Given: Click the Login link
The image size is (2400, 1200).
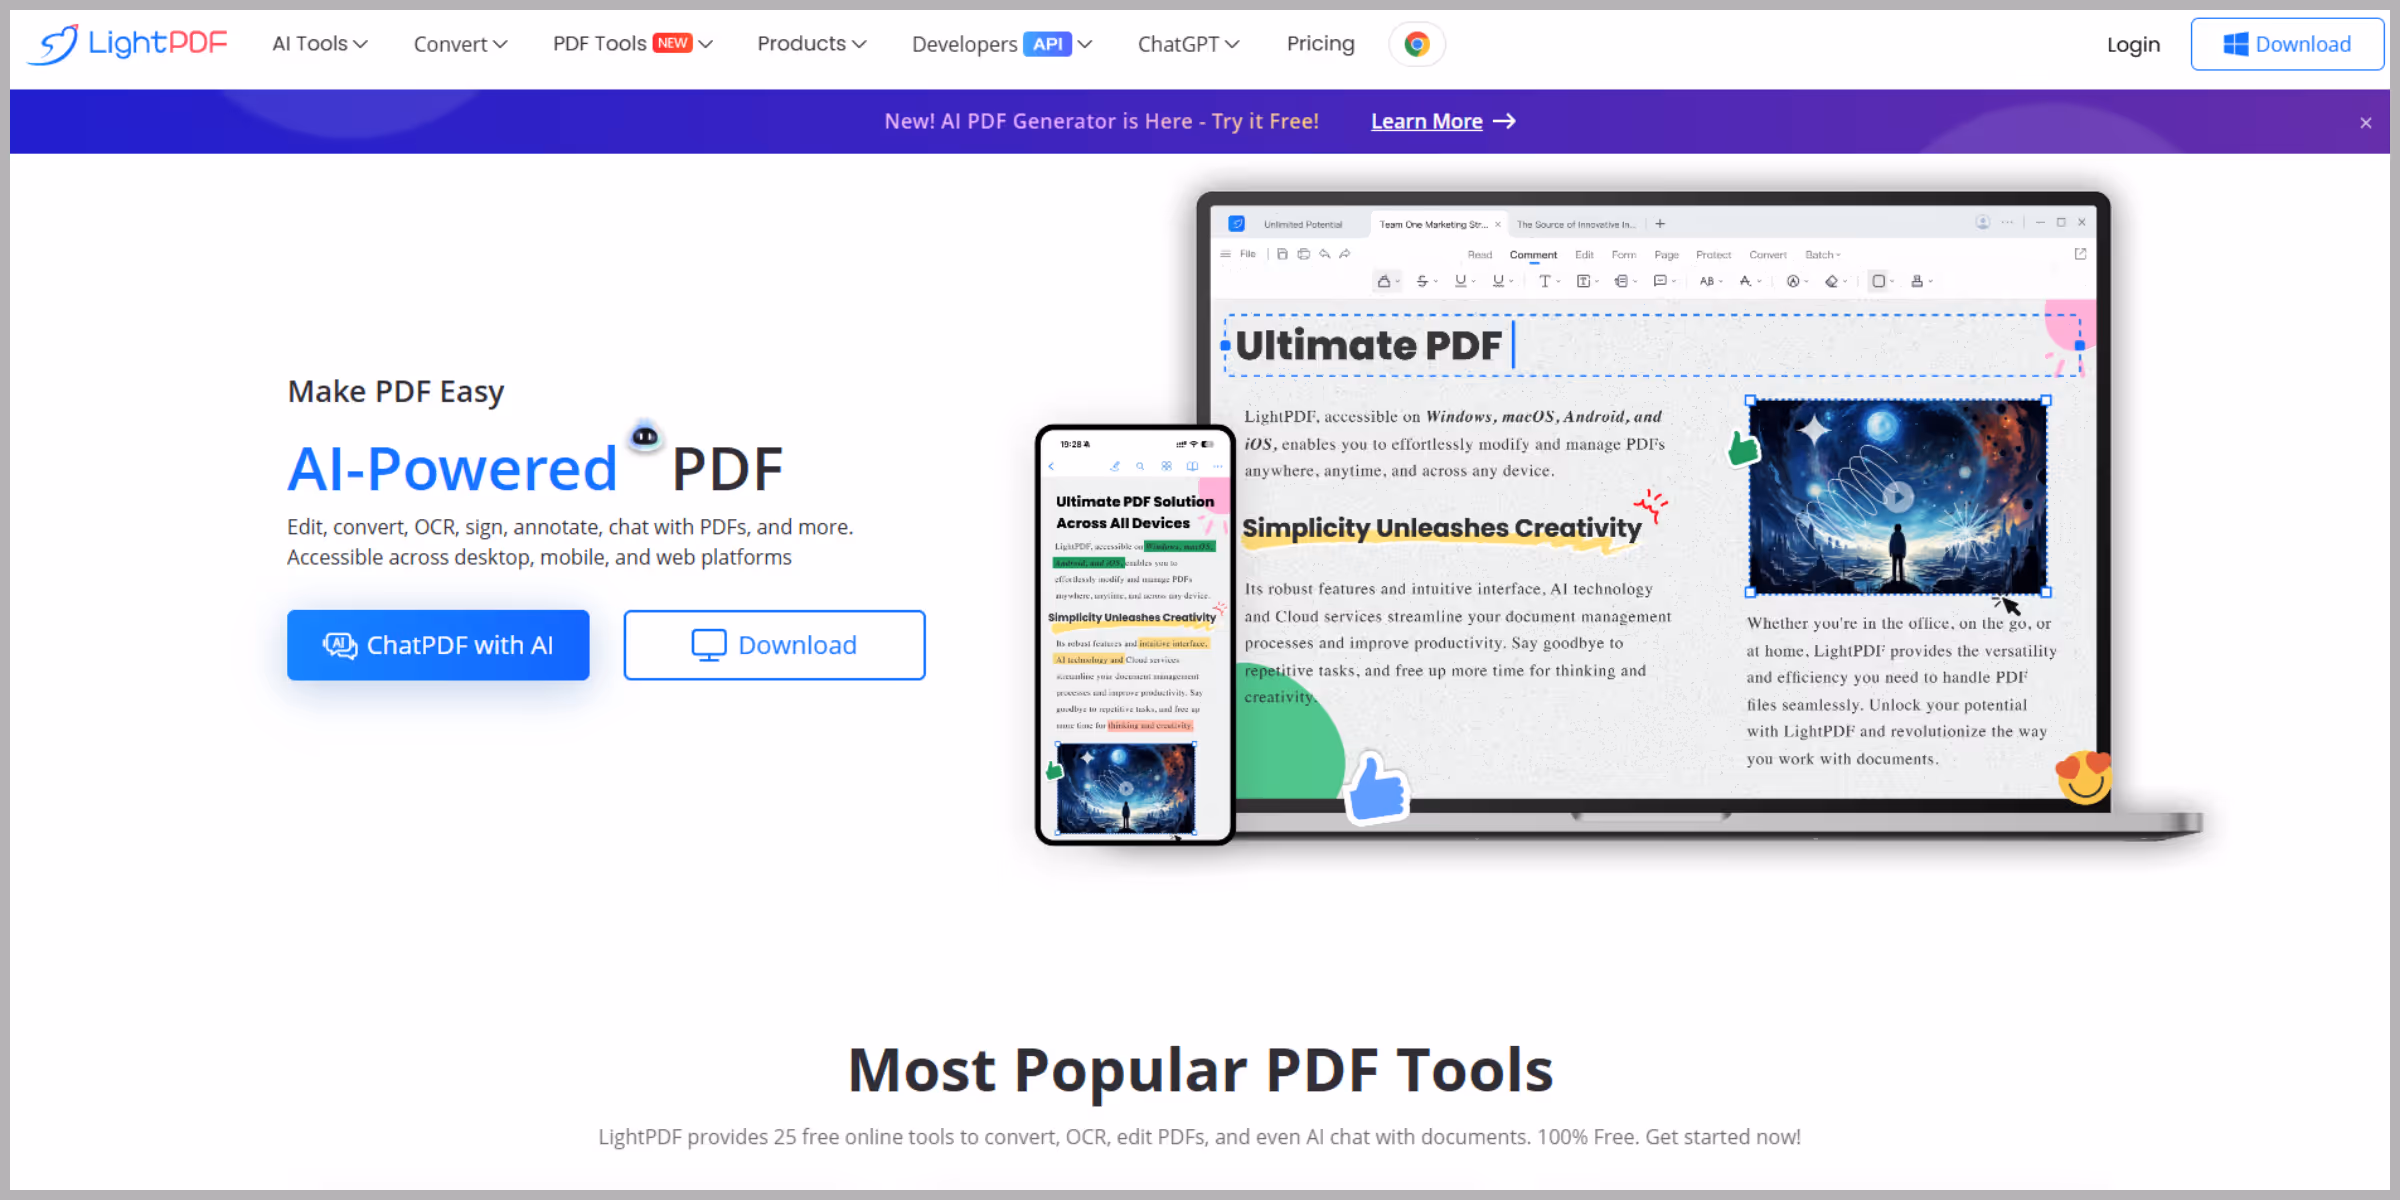Looking at the screenshot, I should (x=2133, y=45).
